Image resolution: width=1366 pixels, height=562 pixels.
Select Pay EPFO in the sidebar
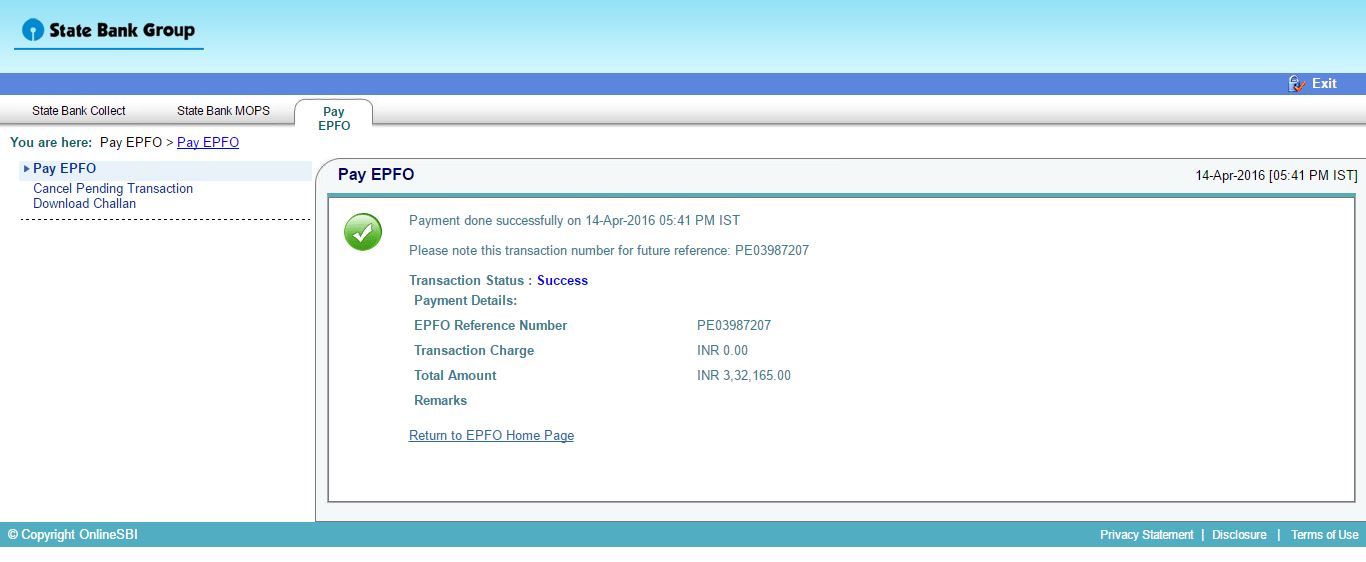[64, 169]
